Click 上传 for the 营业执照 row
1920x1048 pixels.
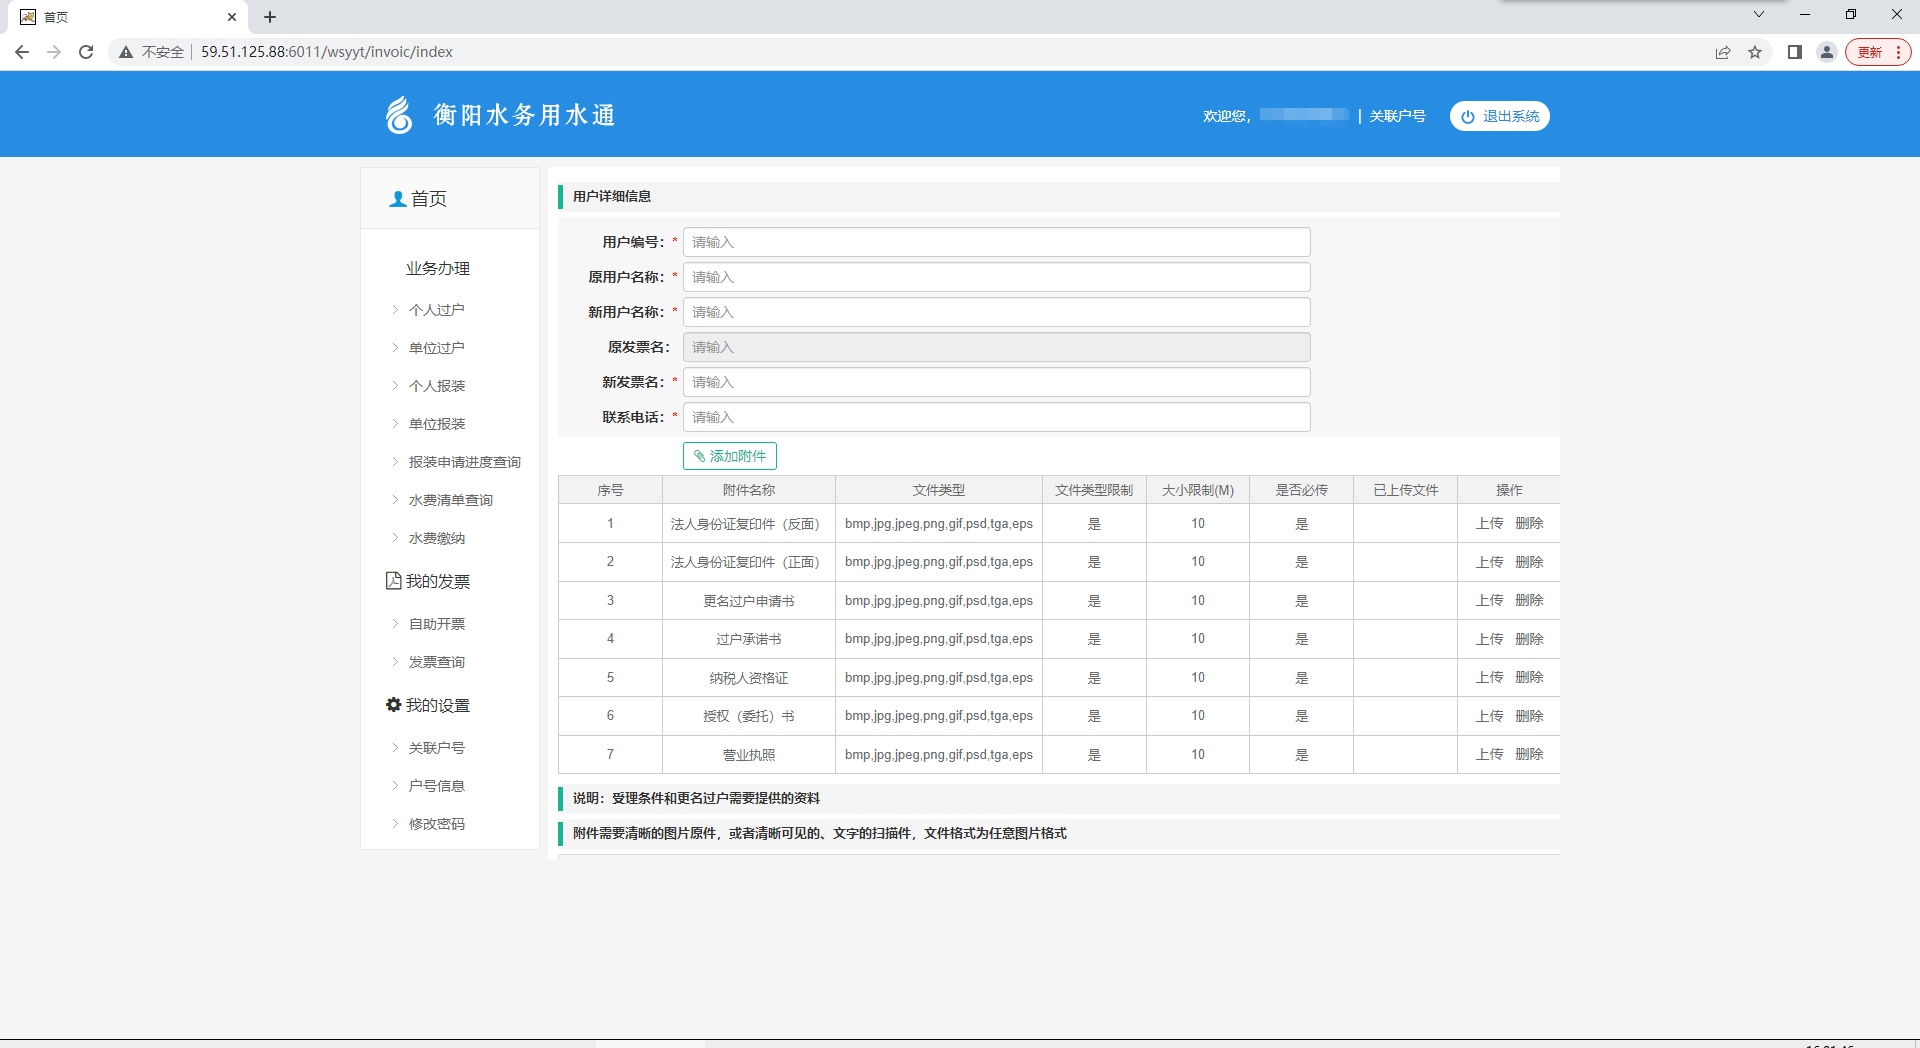tap(1489, 754)
